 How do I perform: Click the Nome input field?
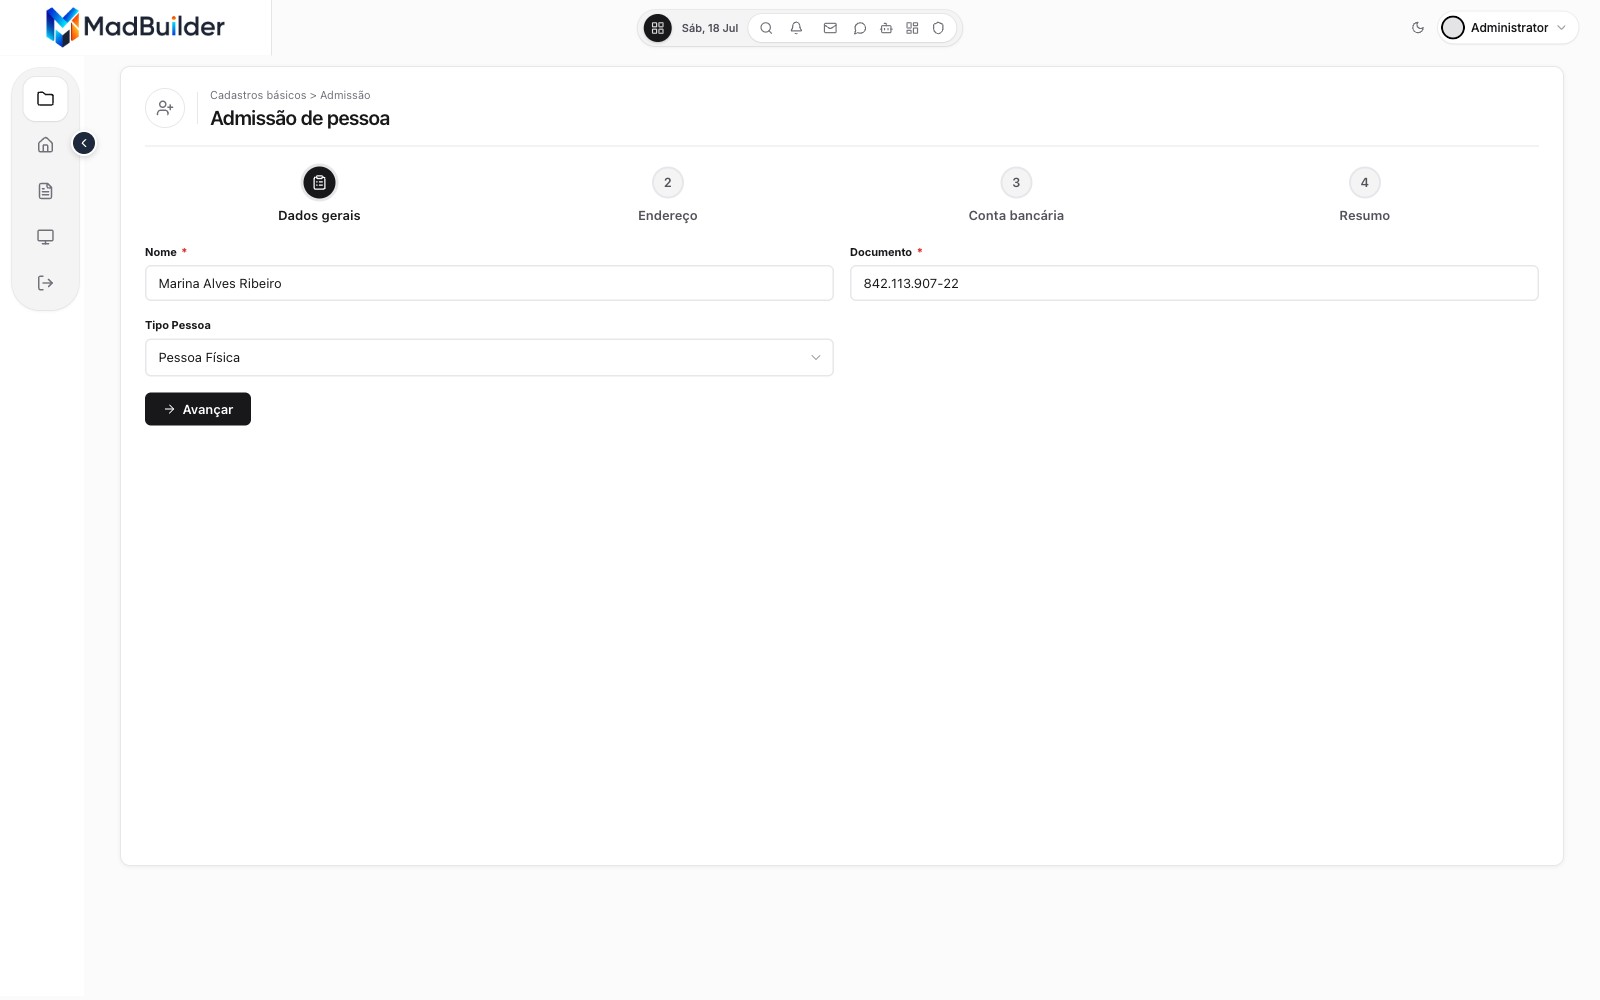[x=489, y=283]
